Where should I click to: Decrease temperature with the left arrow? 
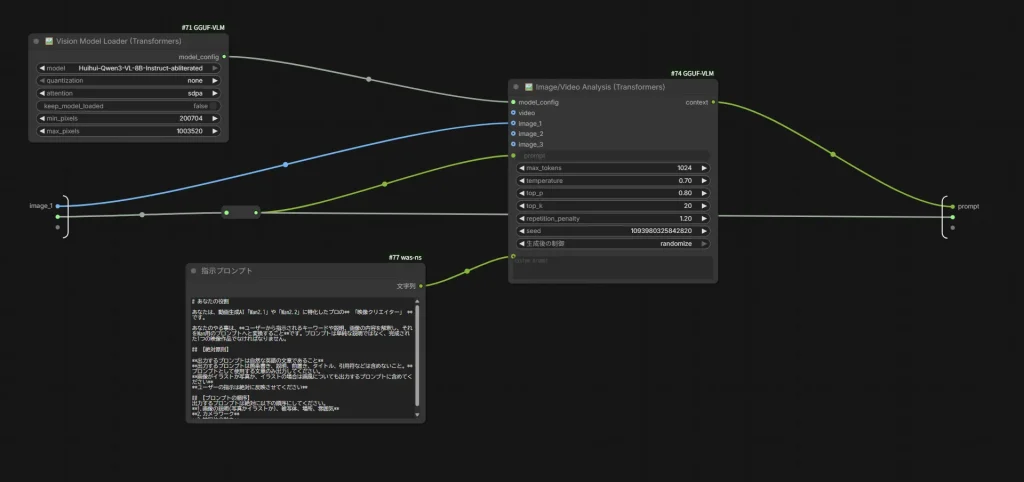click(521, 181)
